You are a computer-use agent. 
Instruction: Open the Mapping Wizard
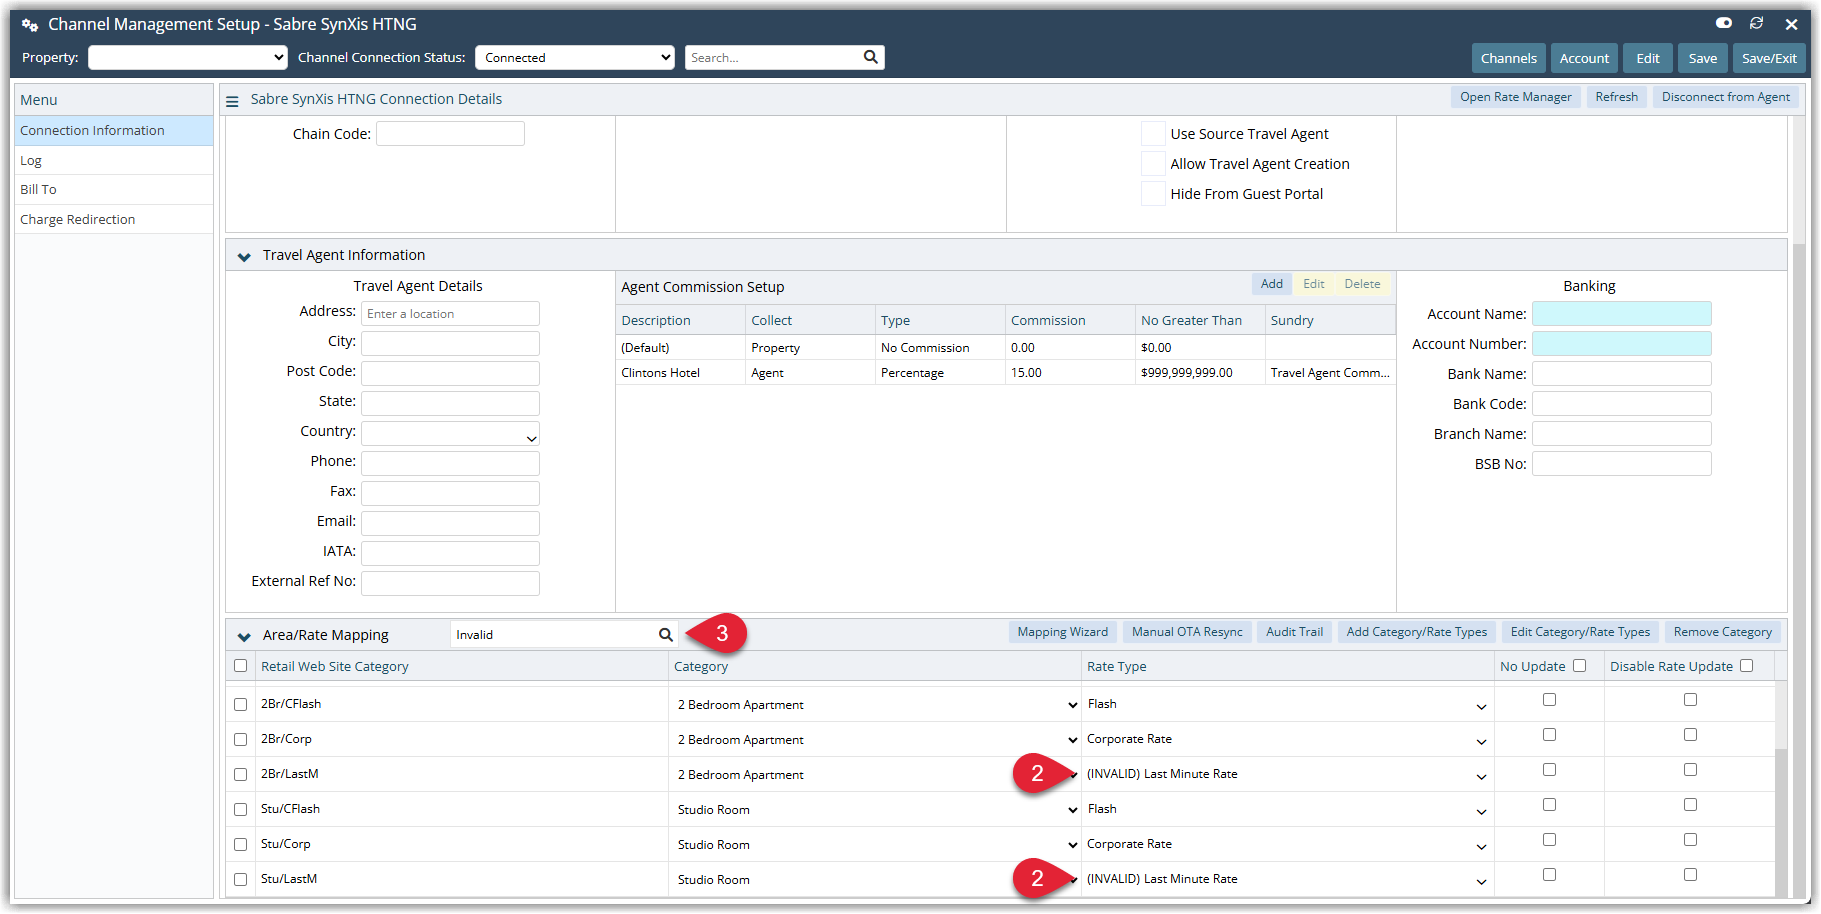pos(1062,632)
